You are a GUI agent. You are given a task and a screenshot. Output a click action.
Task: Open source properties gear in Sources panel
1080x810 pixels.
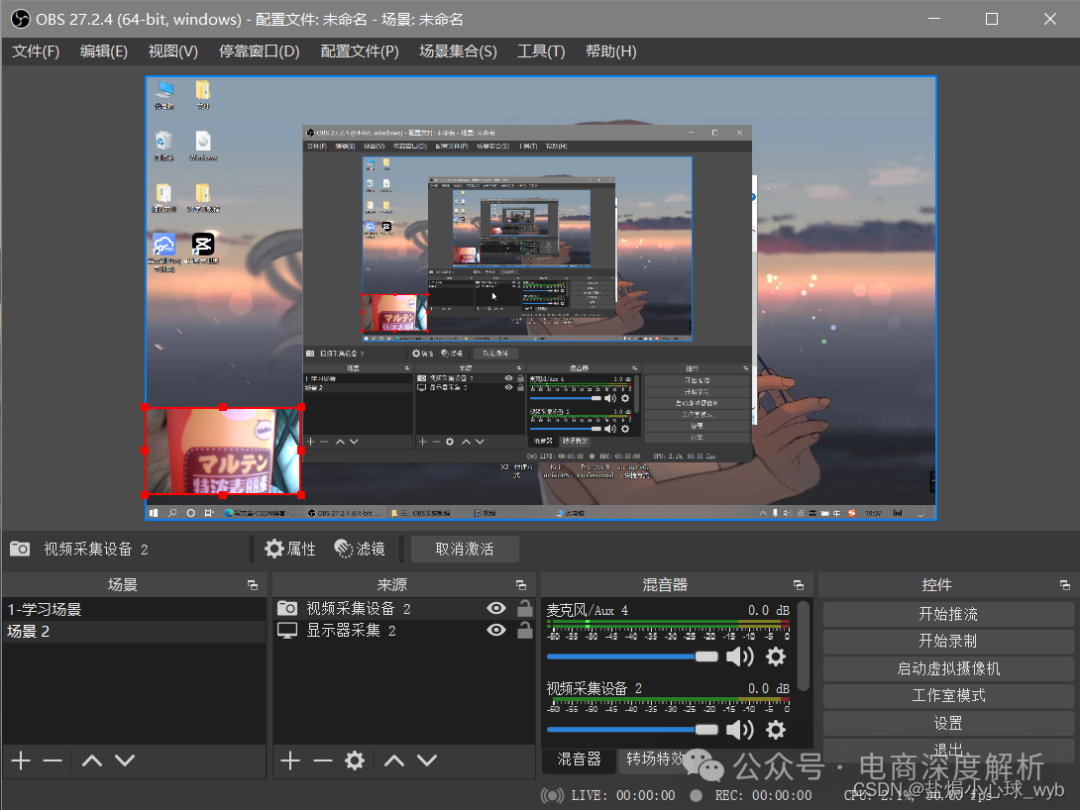coord(354,761)
